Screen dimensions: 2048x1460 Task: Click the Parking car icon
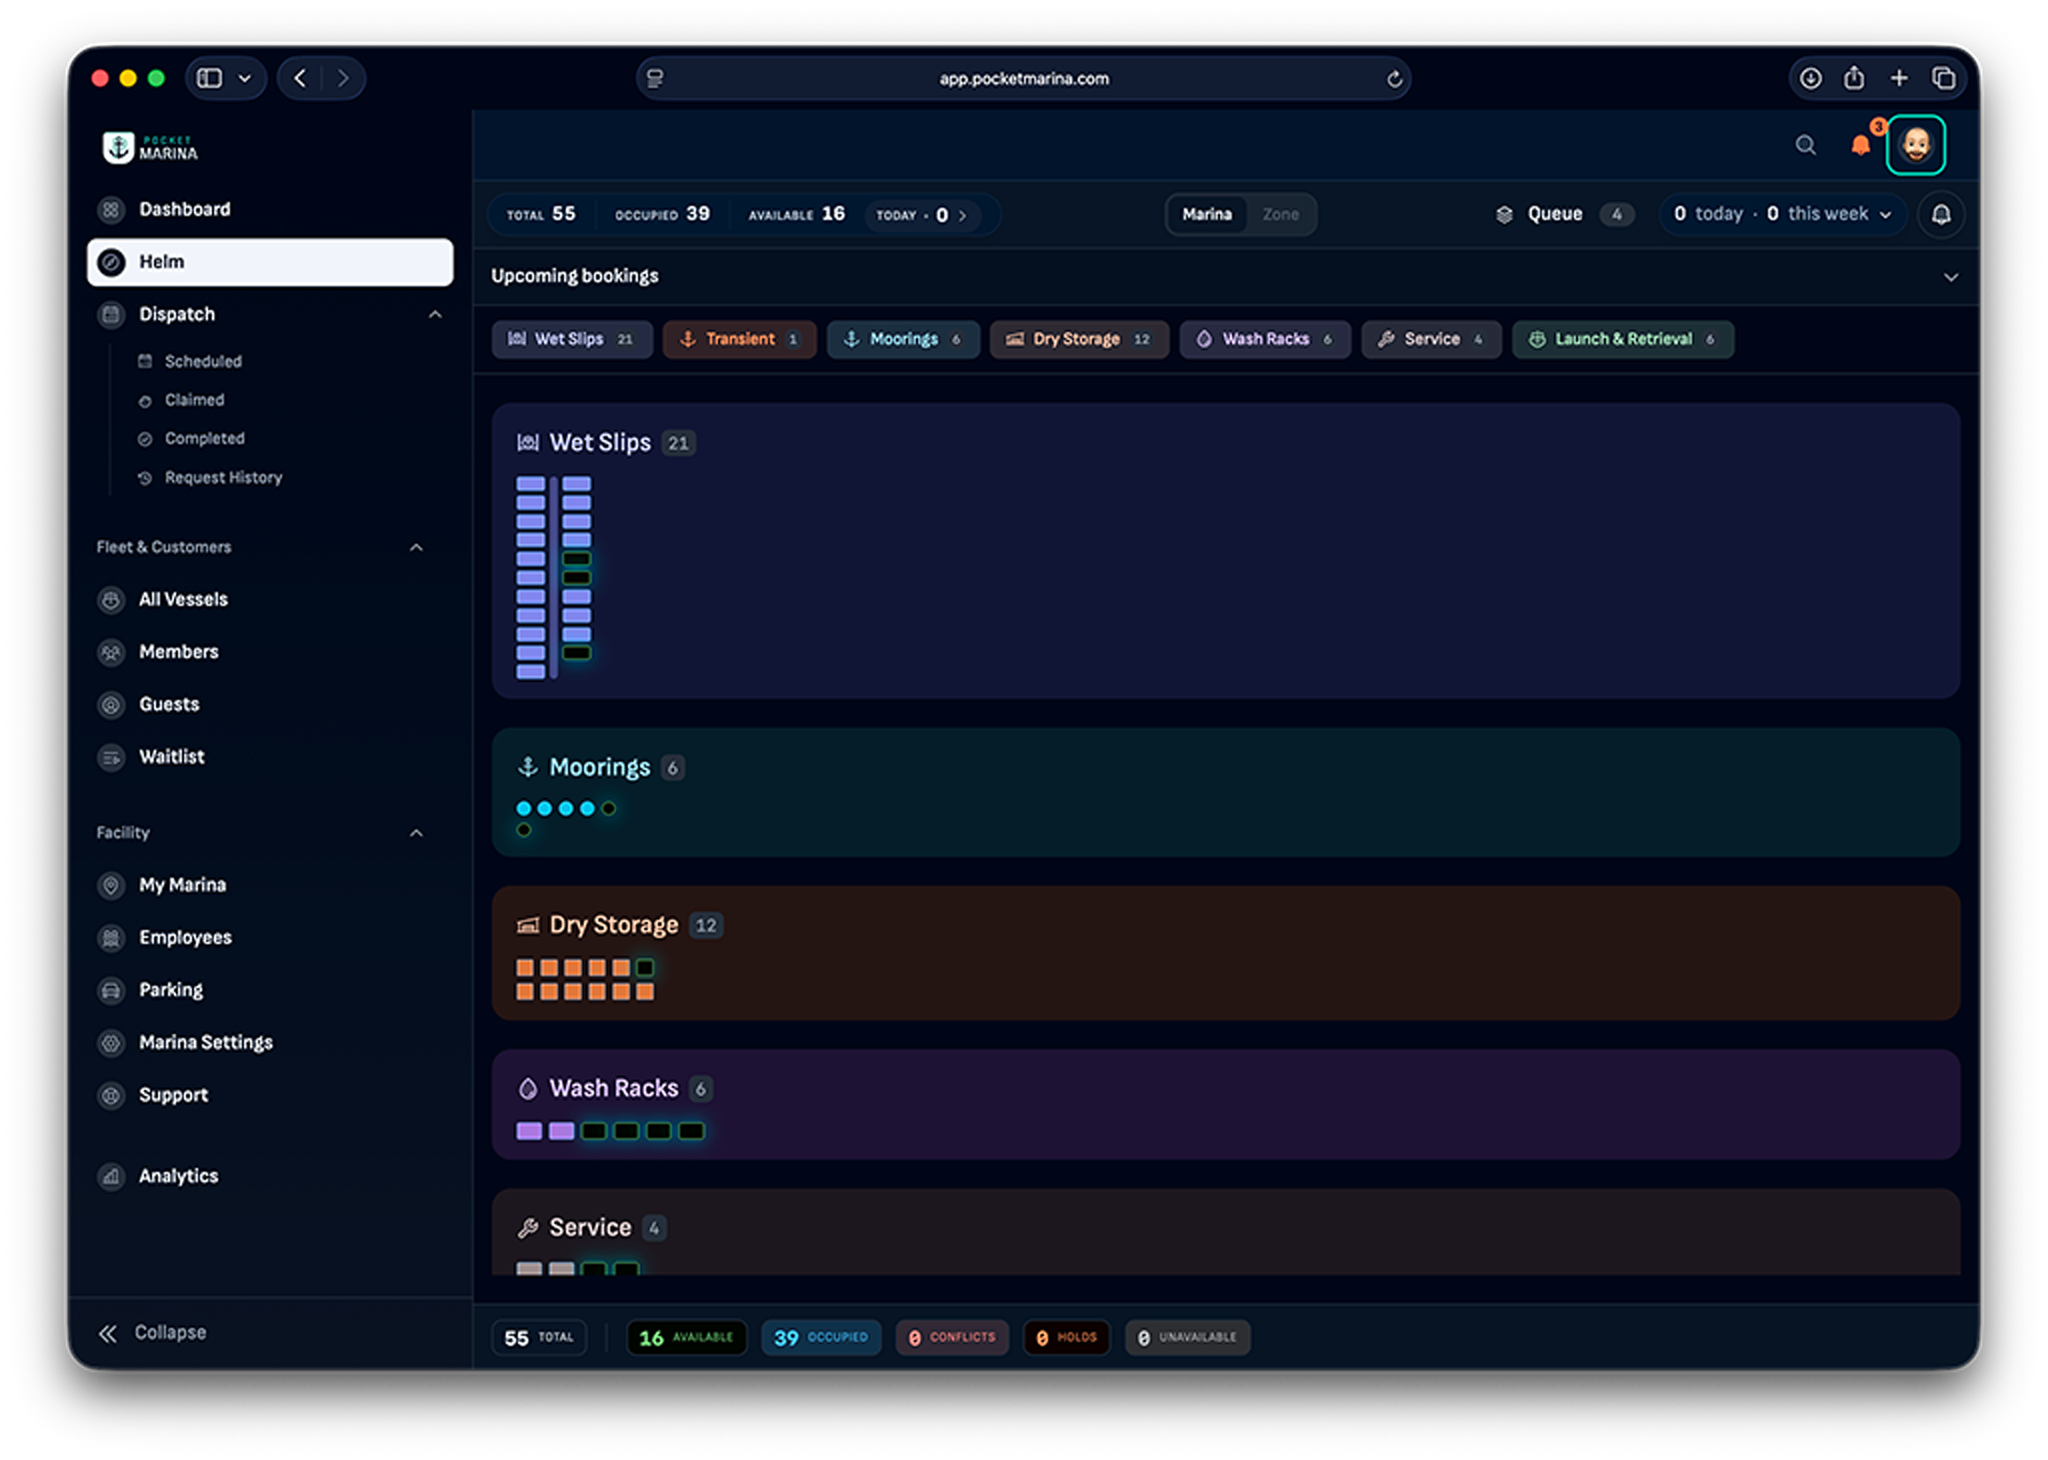[111, 990]
